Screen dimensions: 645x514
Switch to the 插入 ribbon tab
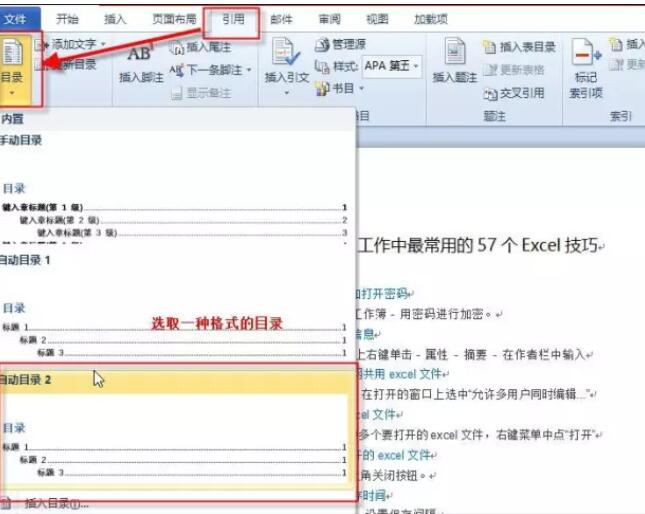click(x=115, y=19)
